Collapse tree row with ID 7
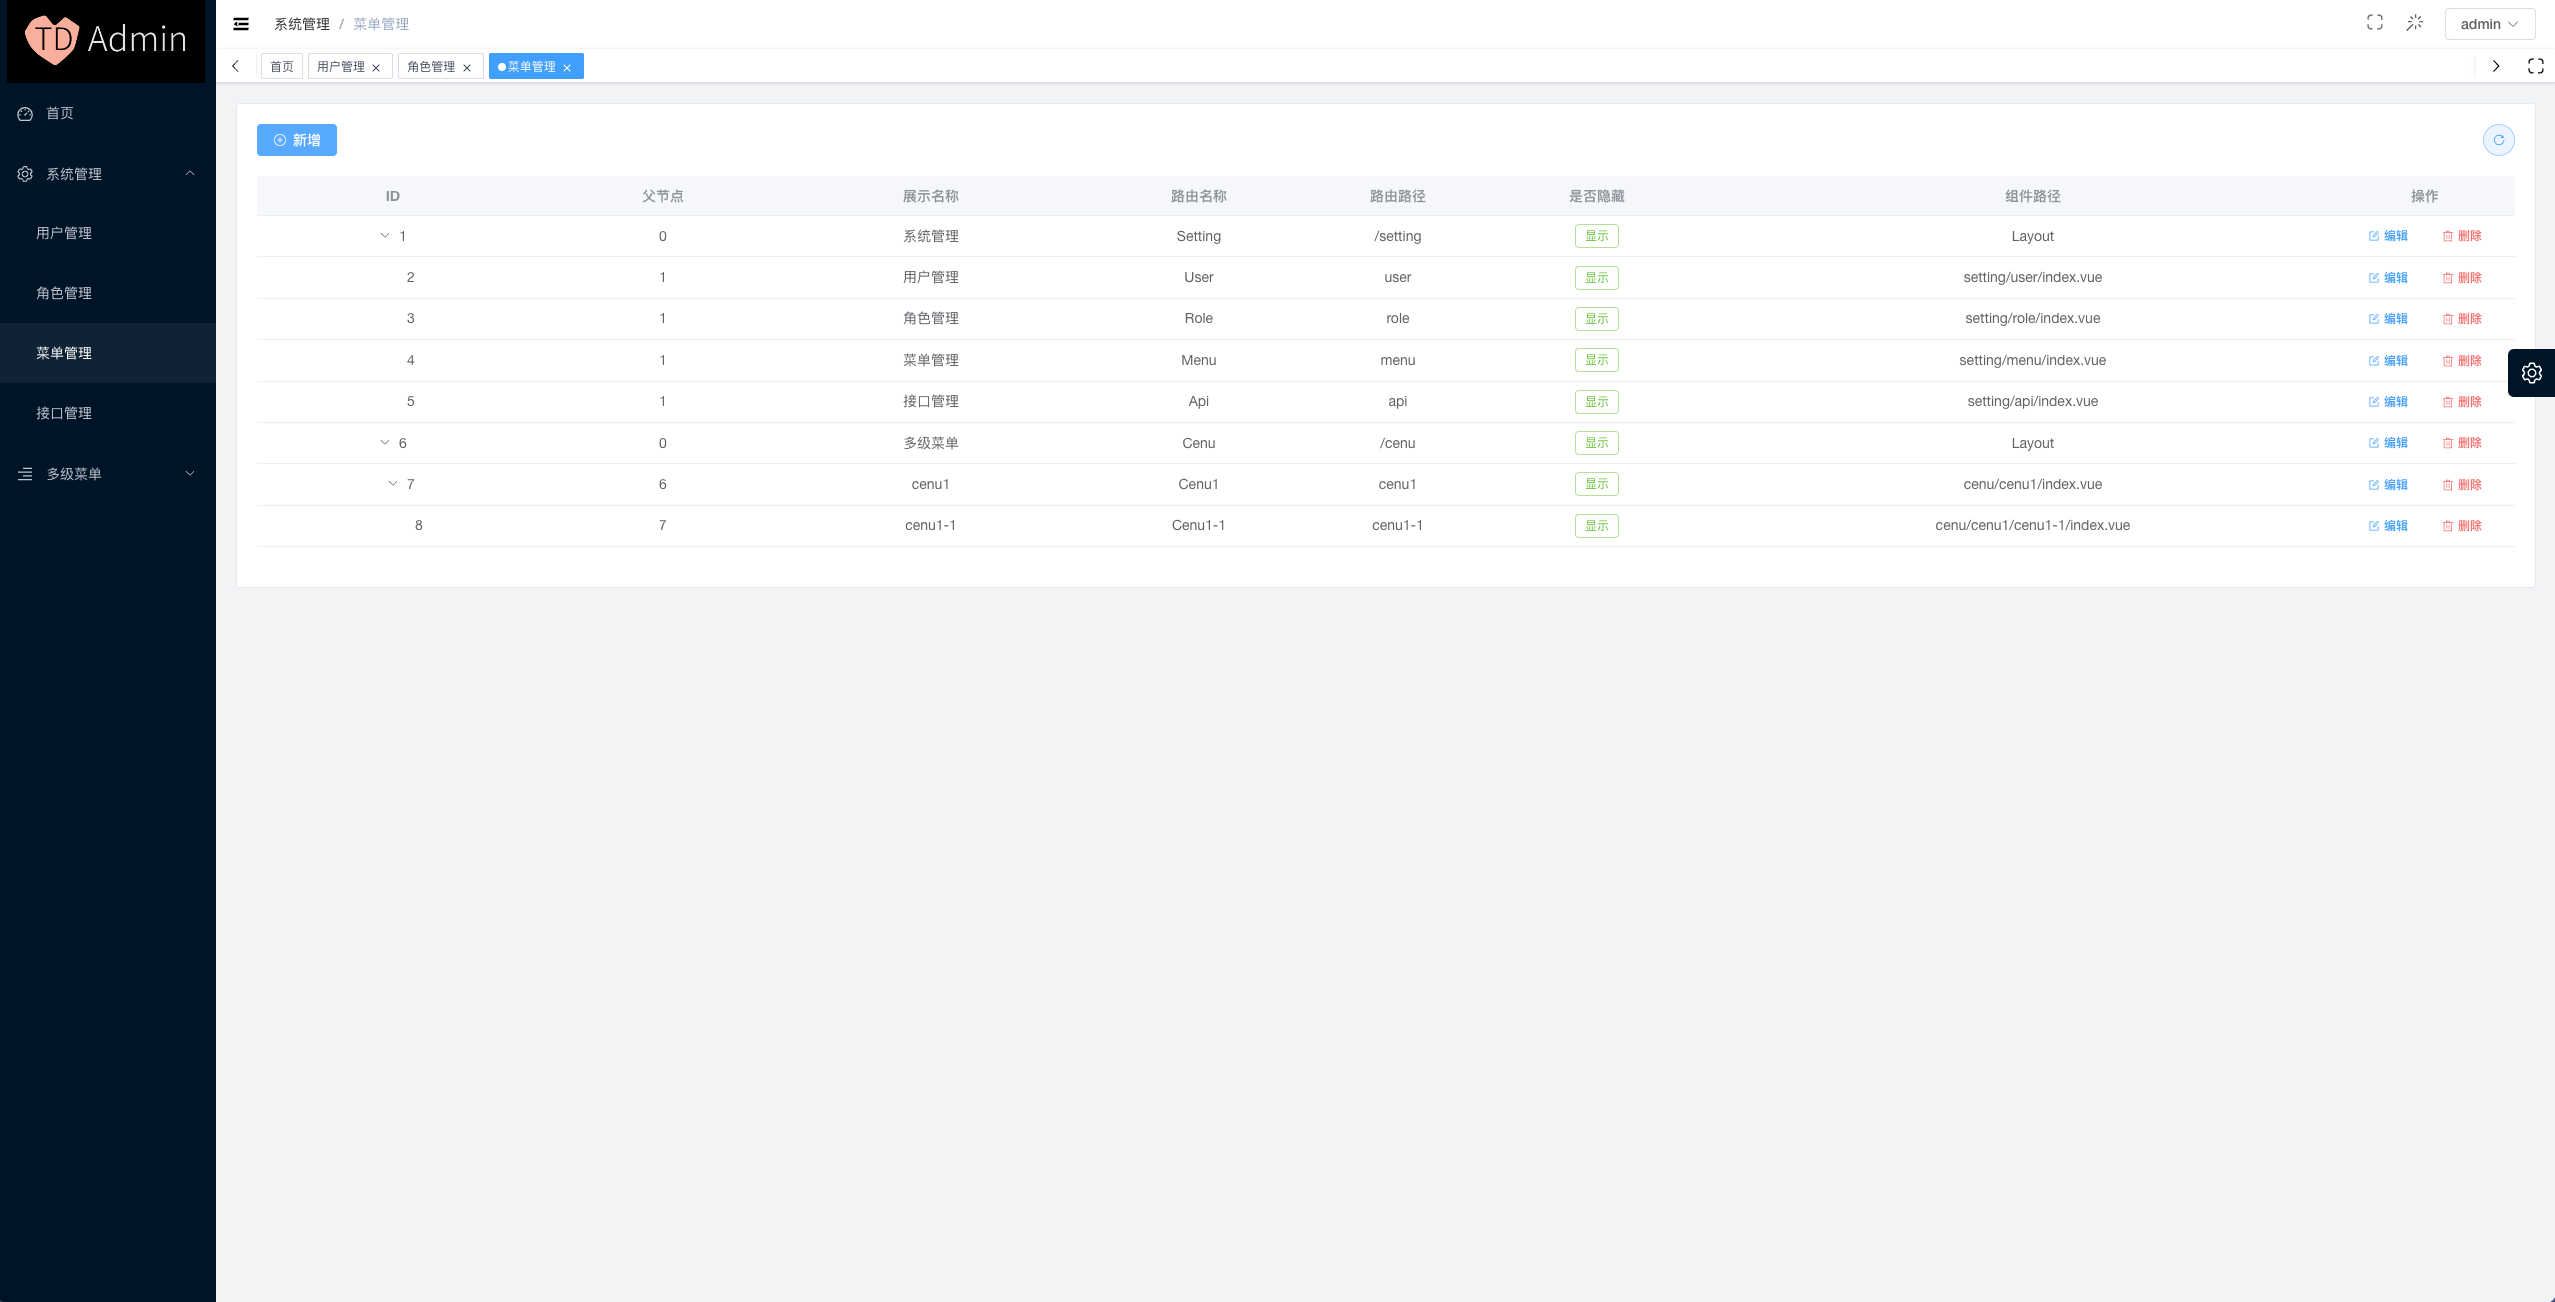 (392, 484)
